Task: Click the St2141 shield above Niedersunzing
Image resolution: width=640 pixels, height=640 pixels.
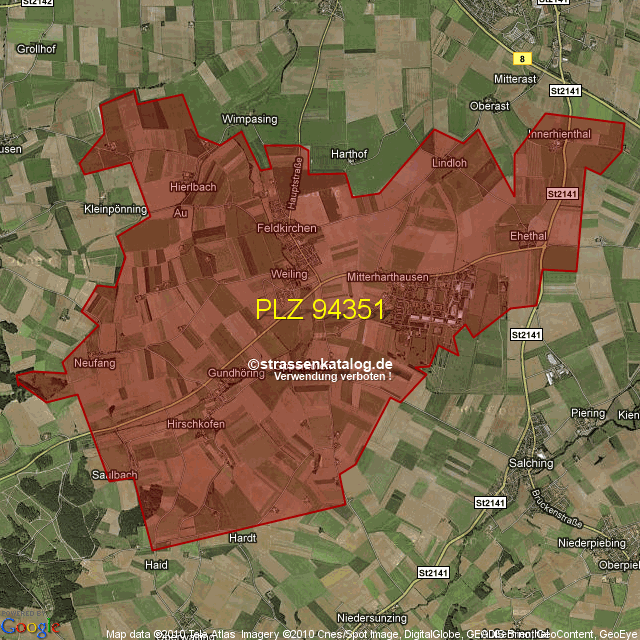Action: [x=434, y=573]
